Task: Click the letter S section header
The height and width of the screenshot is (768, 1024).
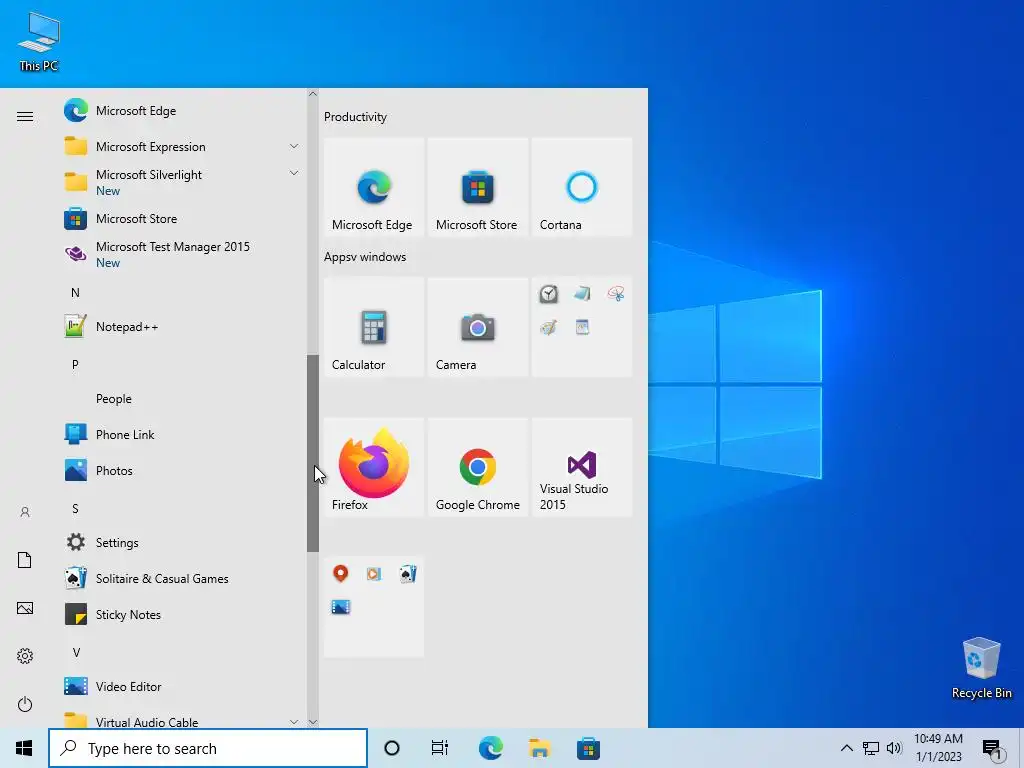Action: 75,509
